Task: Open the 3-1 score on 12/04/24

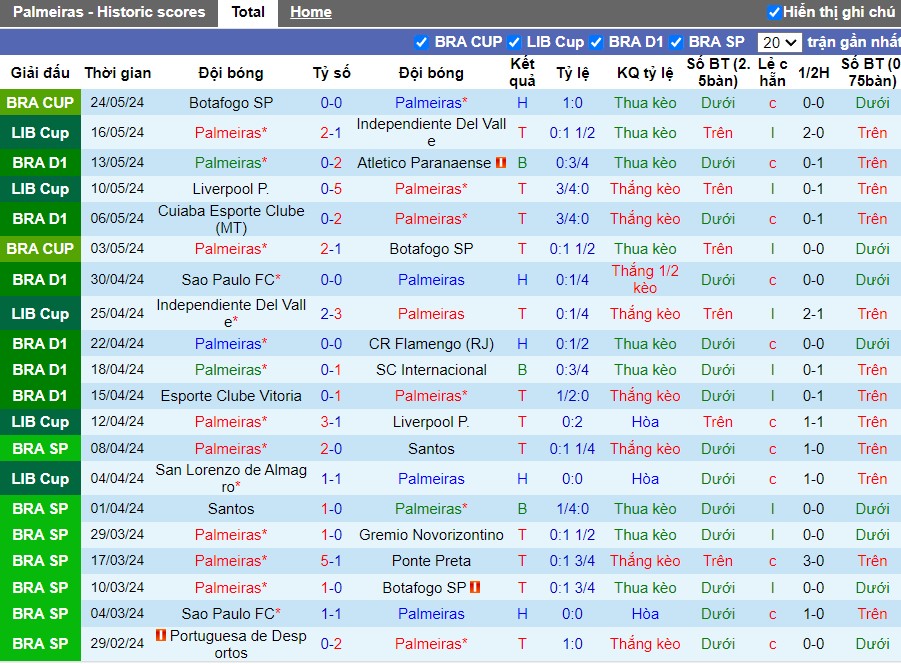Action: pyautogui.click(x=331, y=422)
